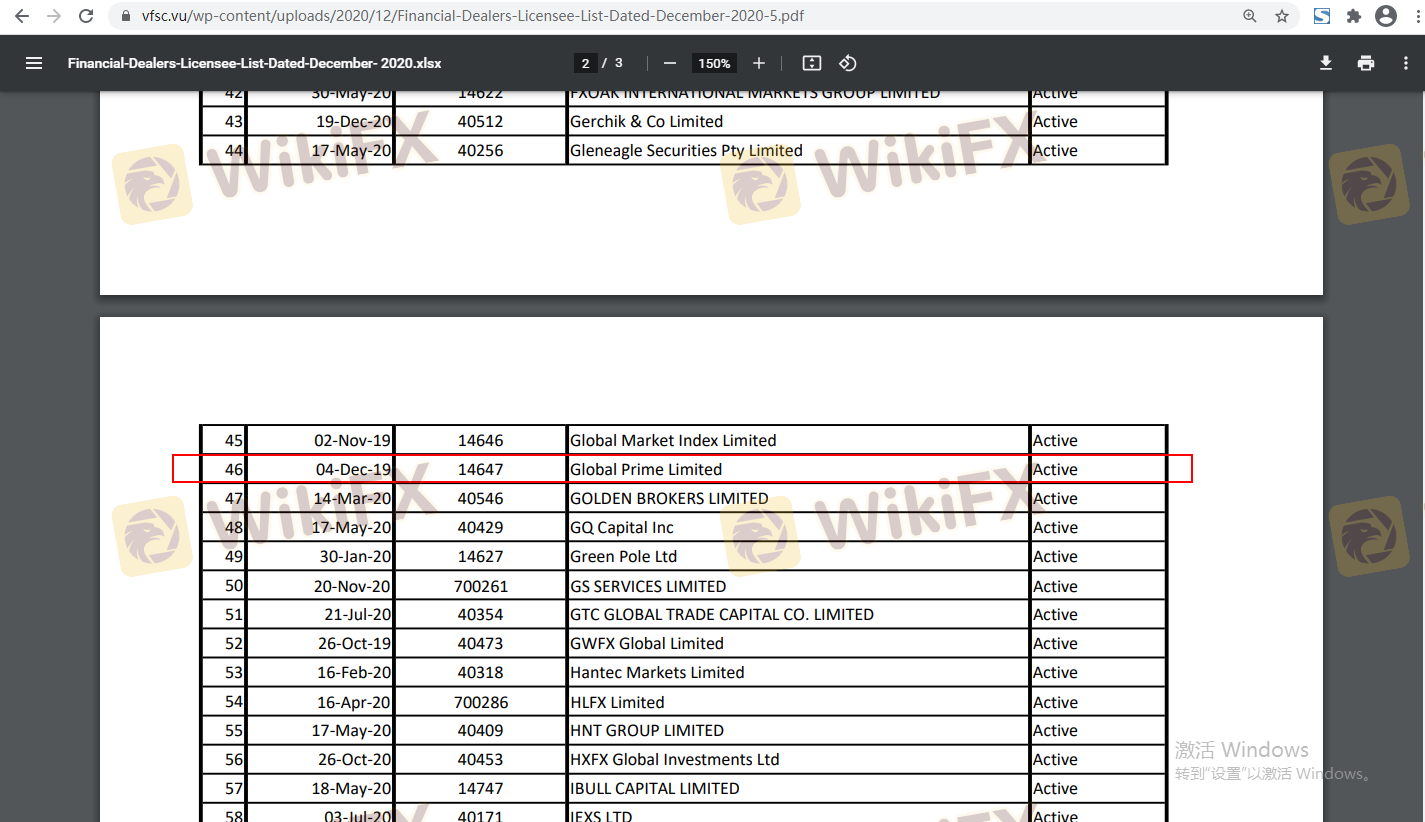Click the Global Prime Limited row
Viewport: 1425px width, 822px height.
[646, 469]
